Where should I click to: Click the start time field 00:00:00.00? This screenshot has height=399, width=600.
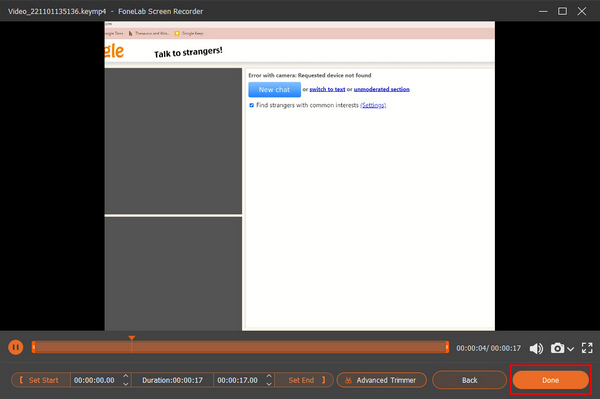click(x=94, y=380)
